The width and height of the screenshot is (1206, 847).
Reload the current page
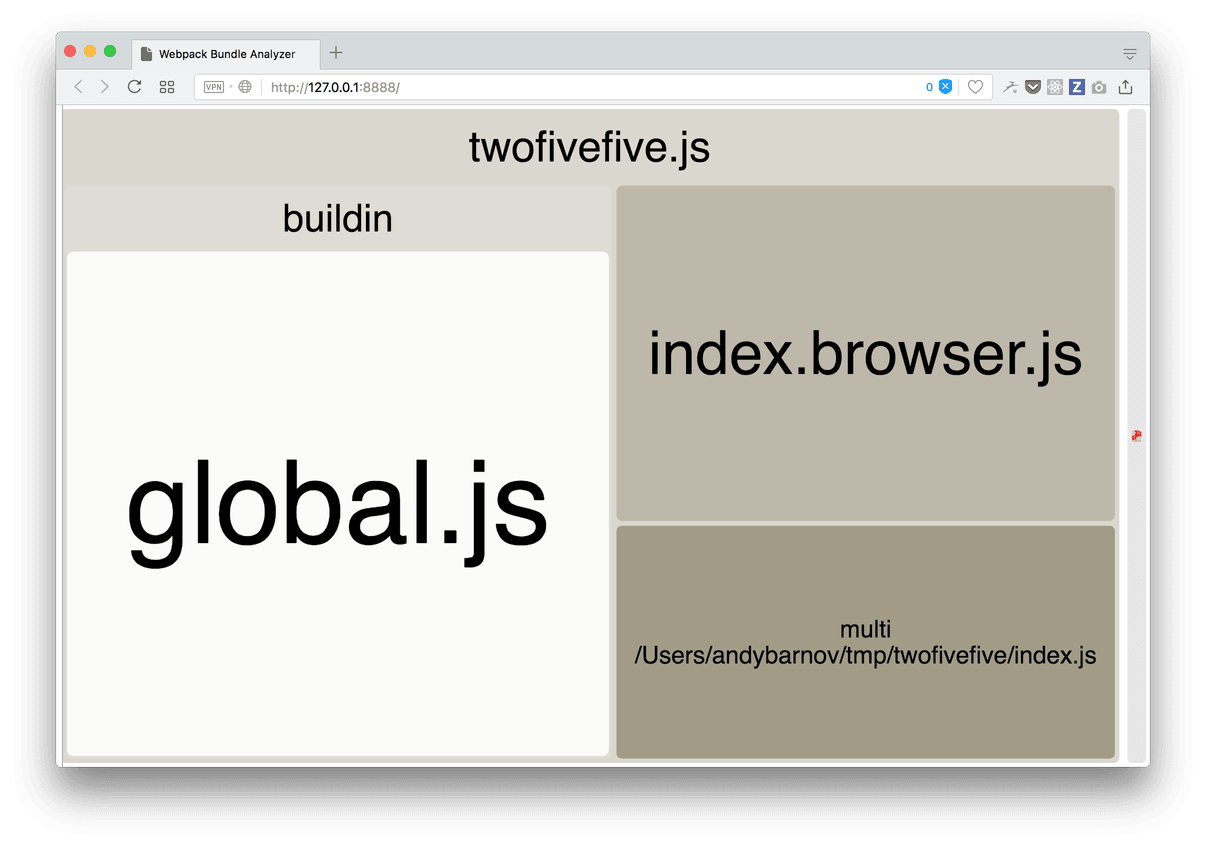pyautogui.click(x=134, y=87)
